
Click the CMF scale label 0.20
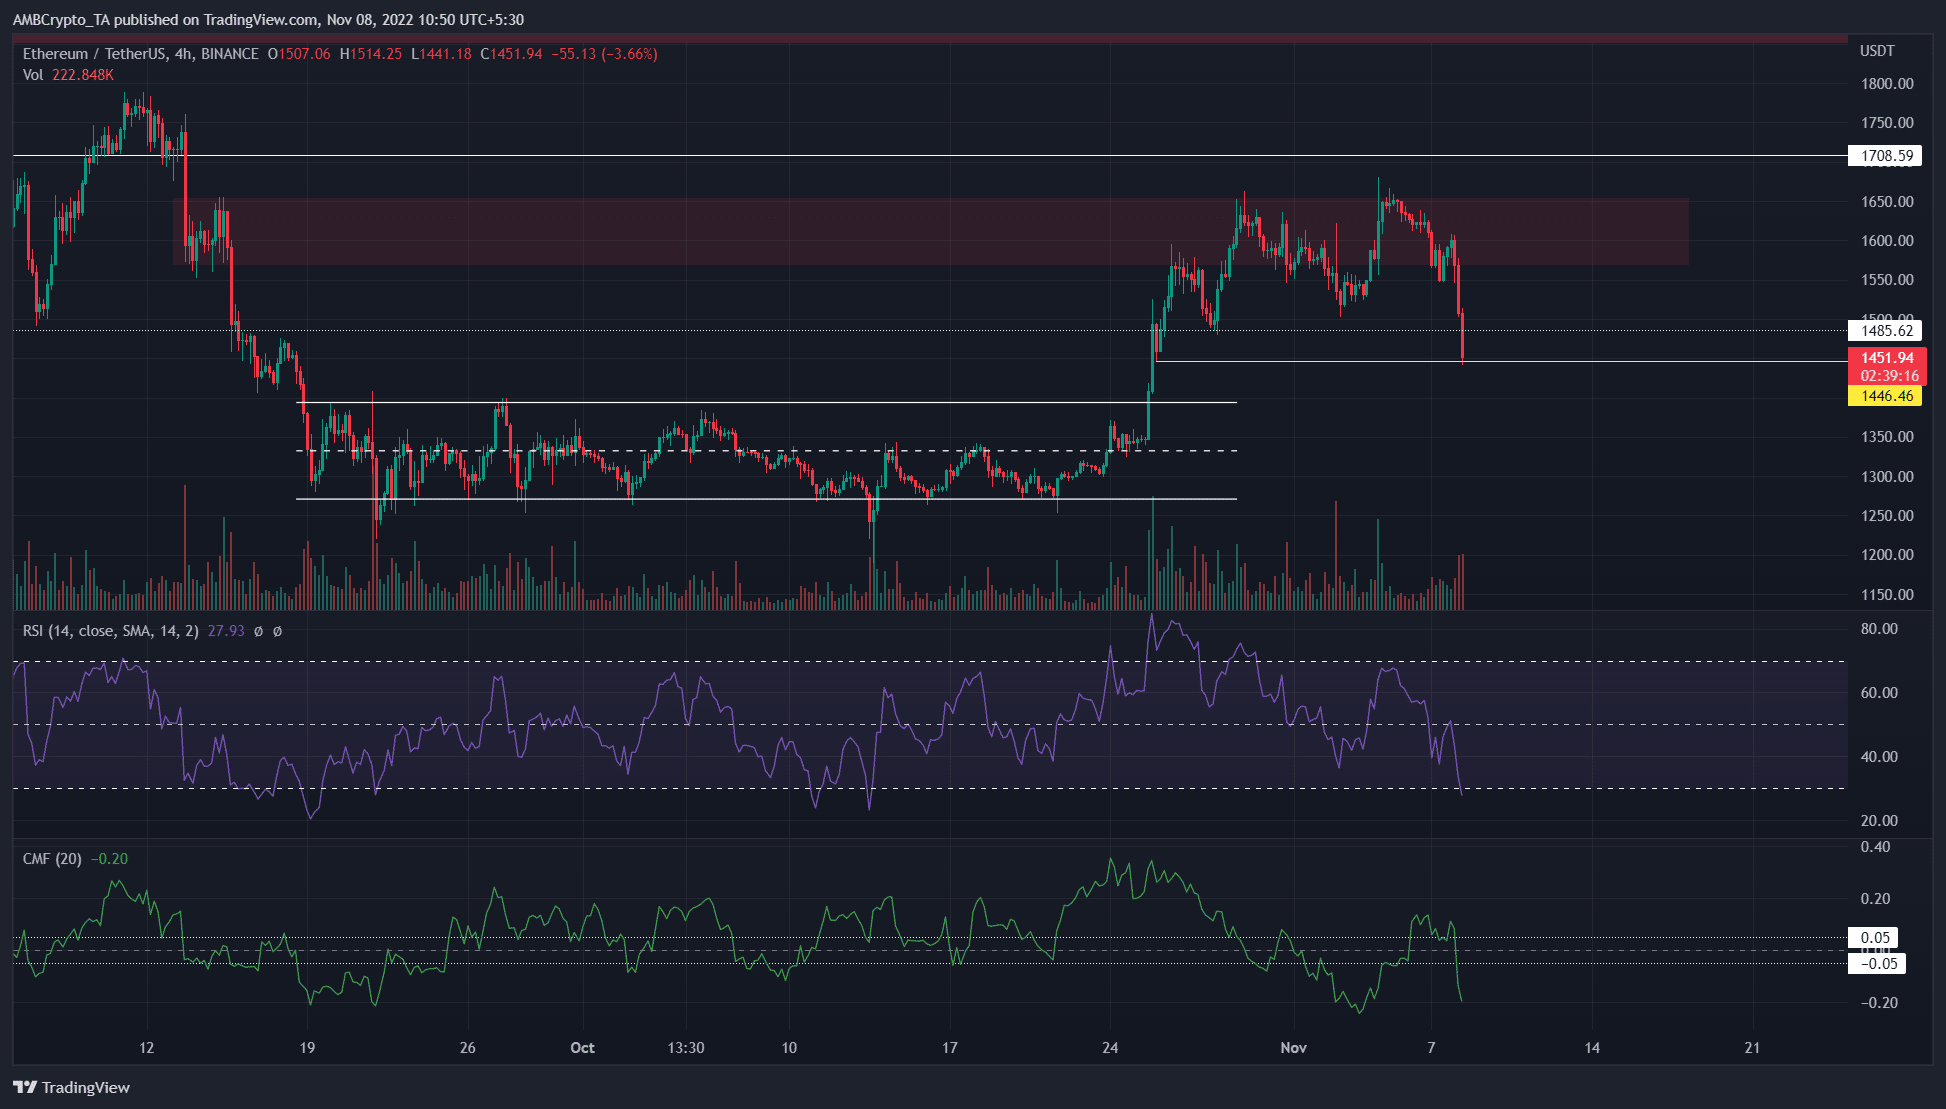(1875, 899)
